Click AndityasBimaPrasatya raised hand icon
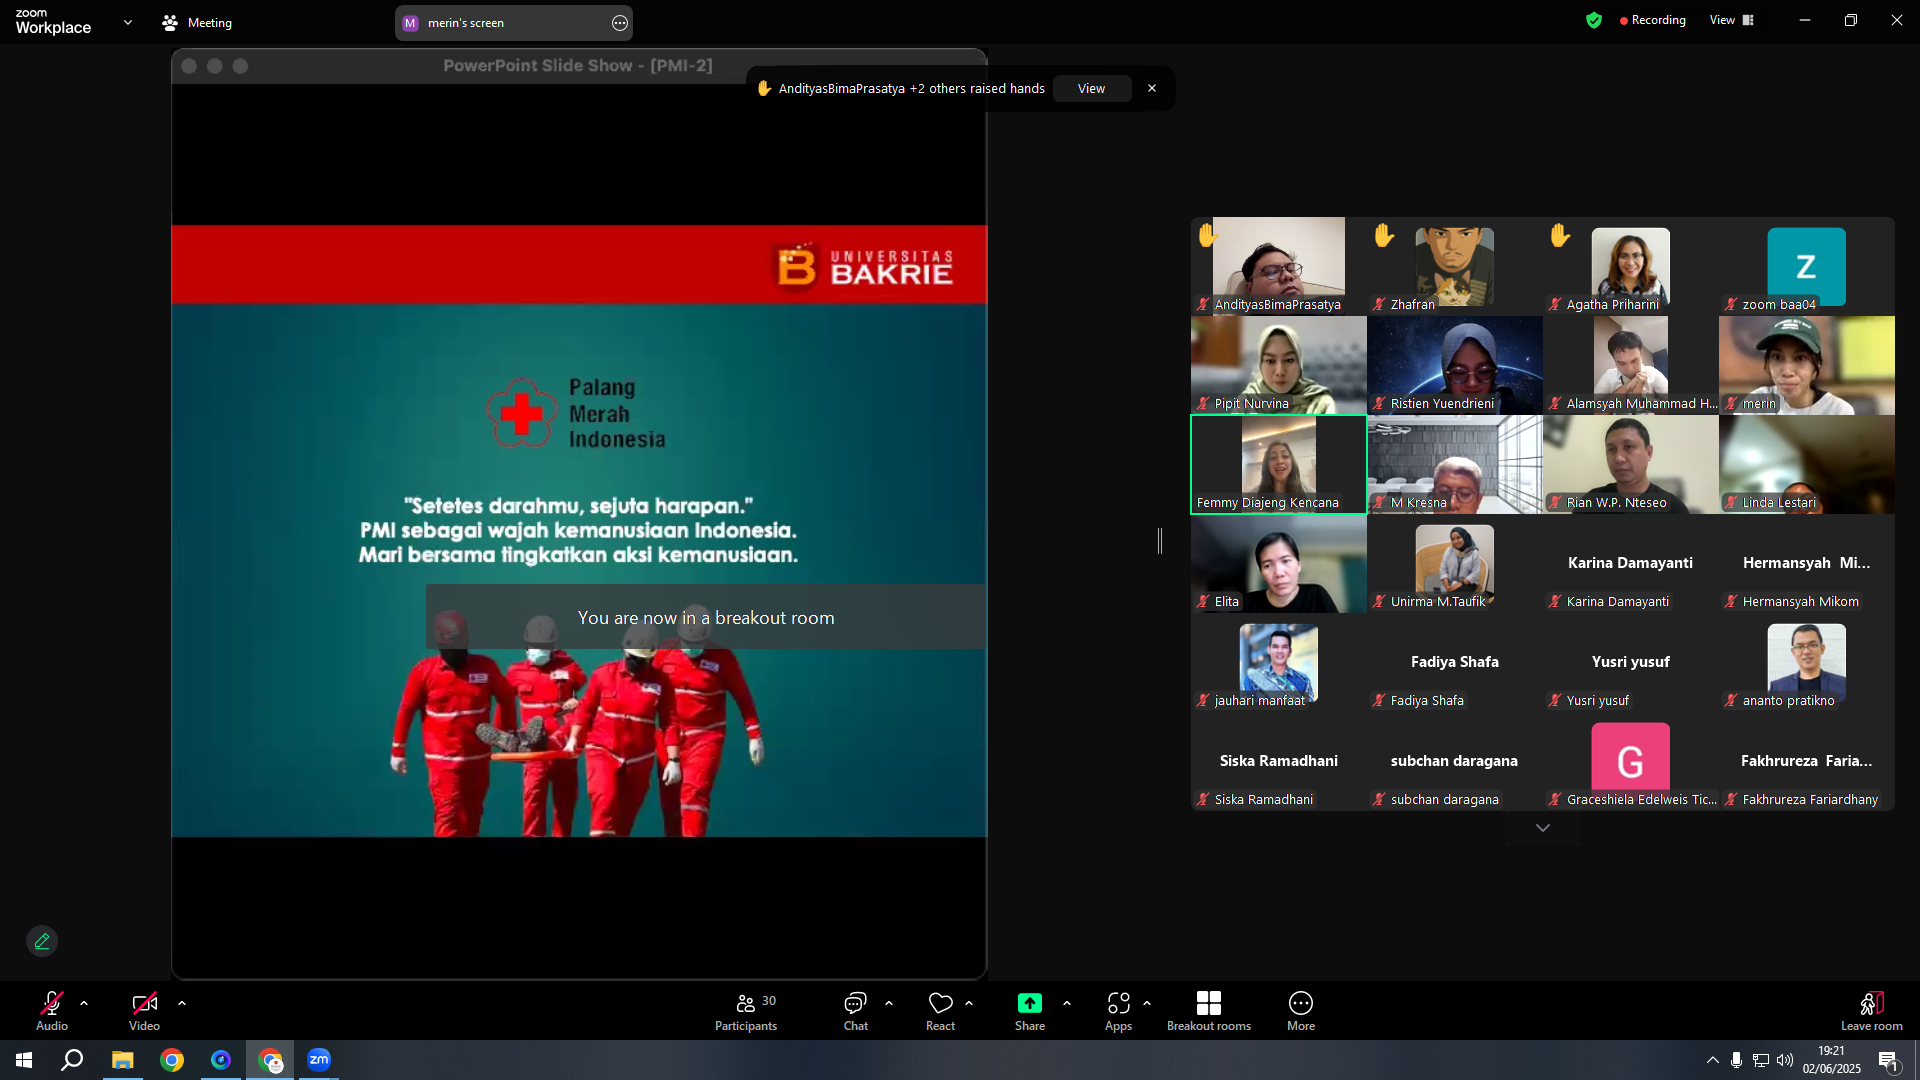 coord(1208,235)
